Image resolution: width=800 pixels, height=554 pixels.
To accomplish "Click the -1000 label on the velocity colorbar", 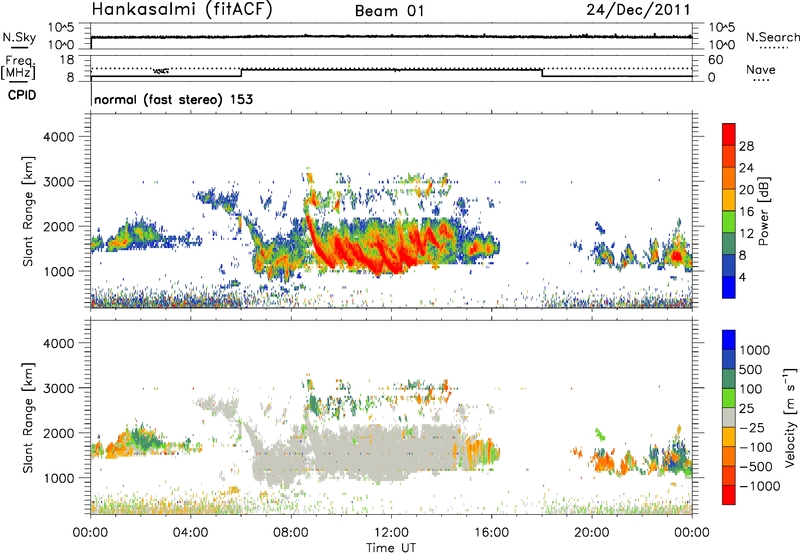I will (x=760, y=486).
